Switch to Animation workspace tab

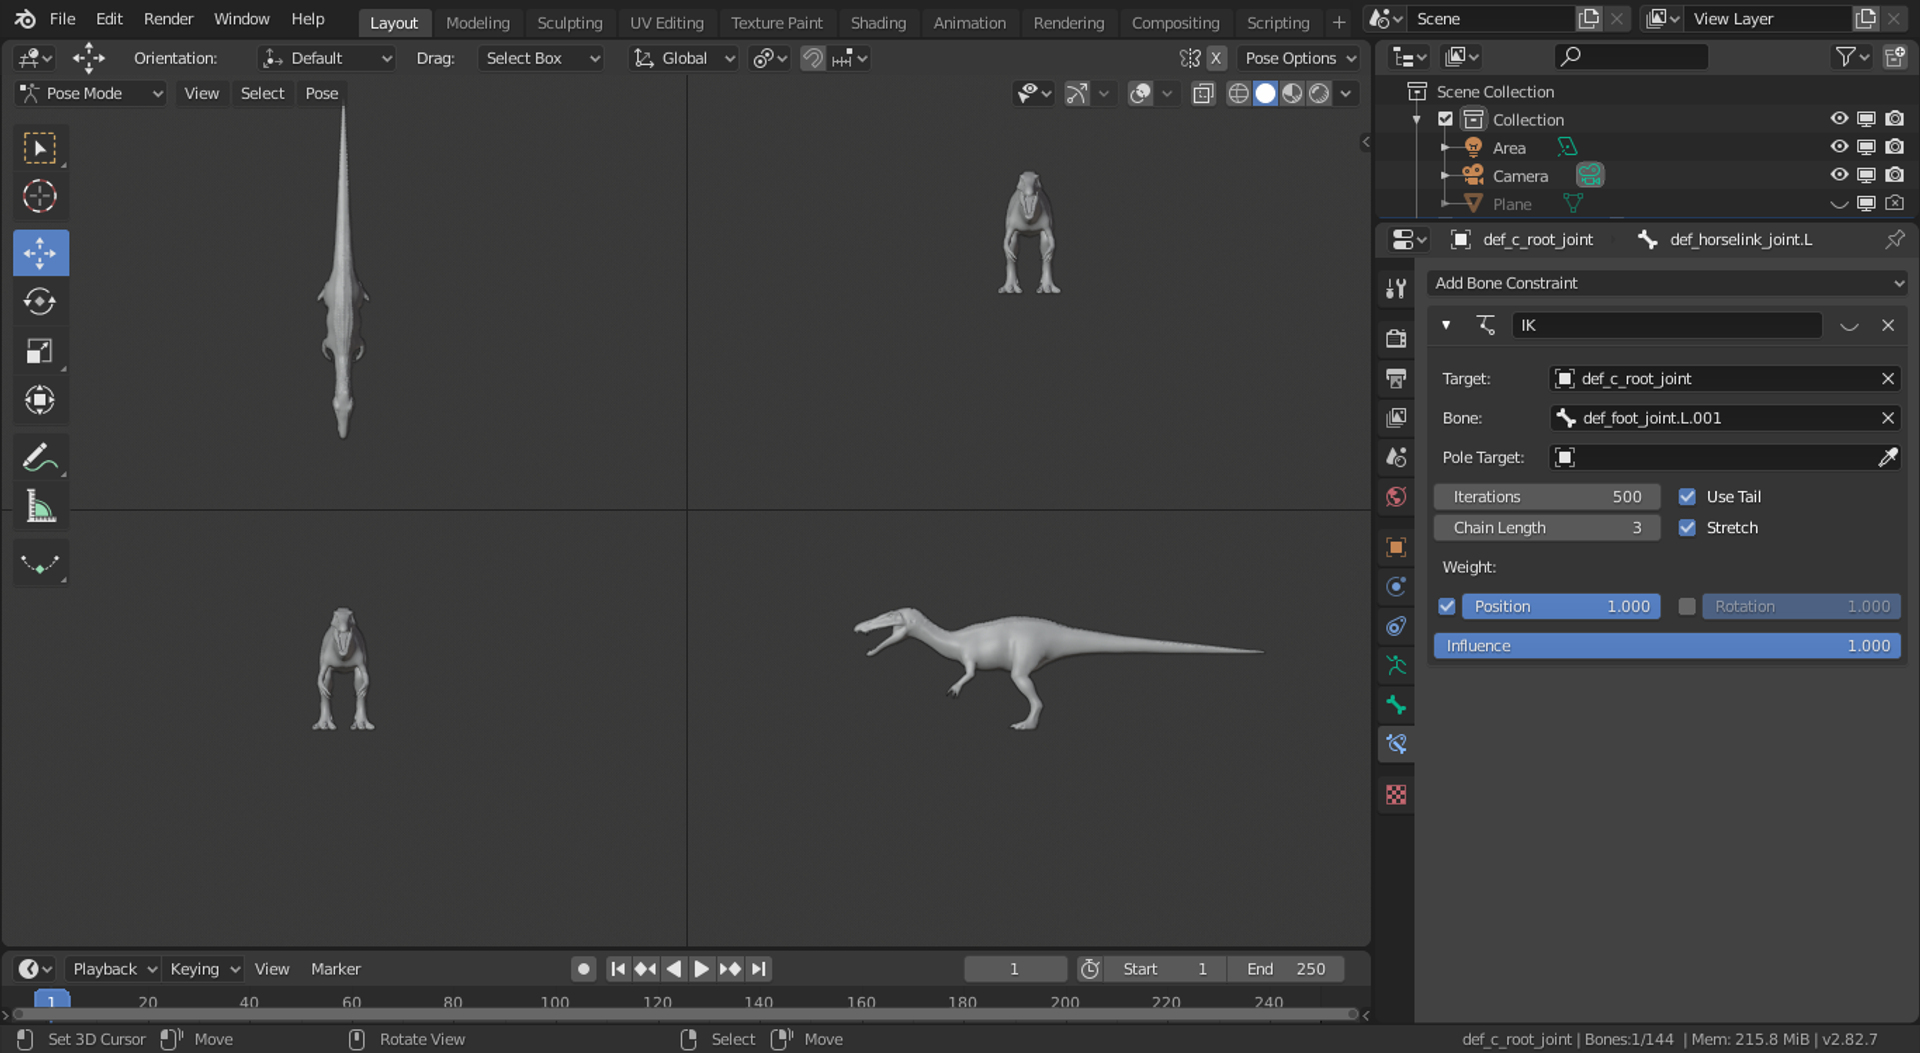click(x=969, y=22)
